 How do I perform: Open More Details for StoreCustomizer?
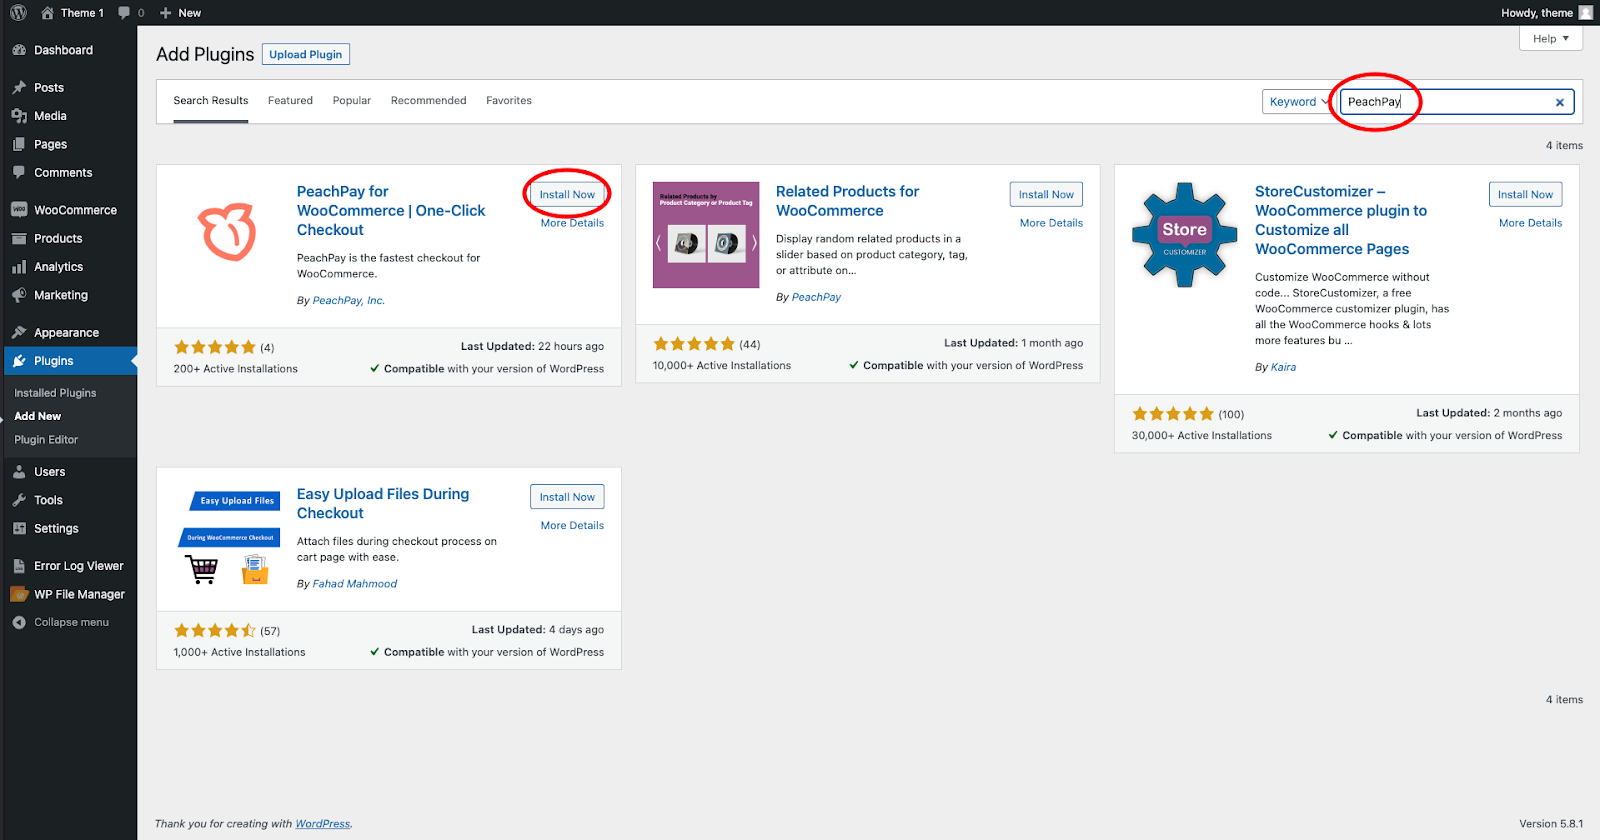1530,223
